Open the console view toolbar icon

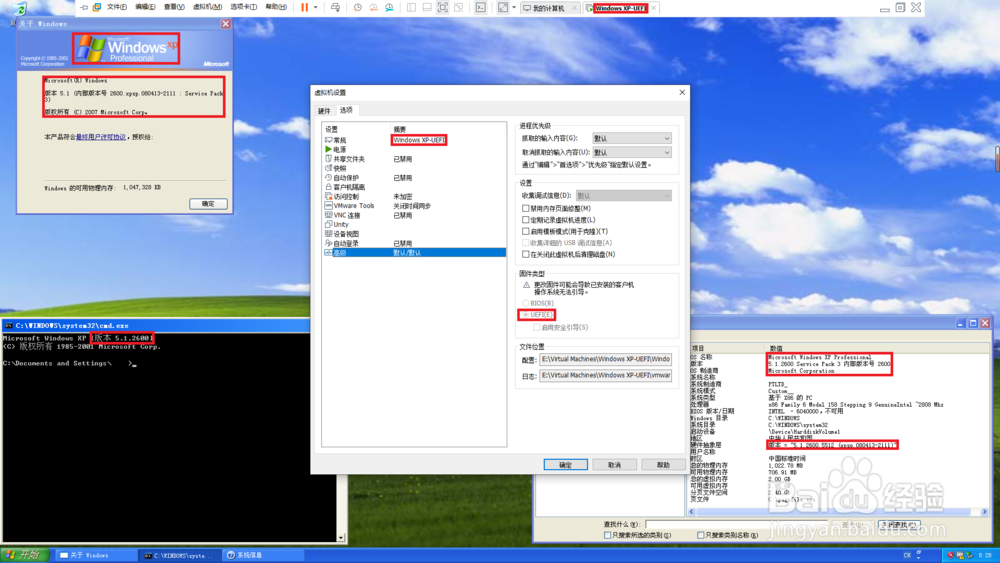481,8
